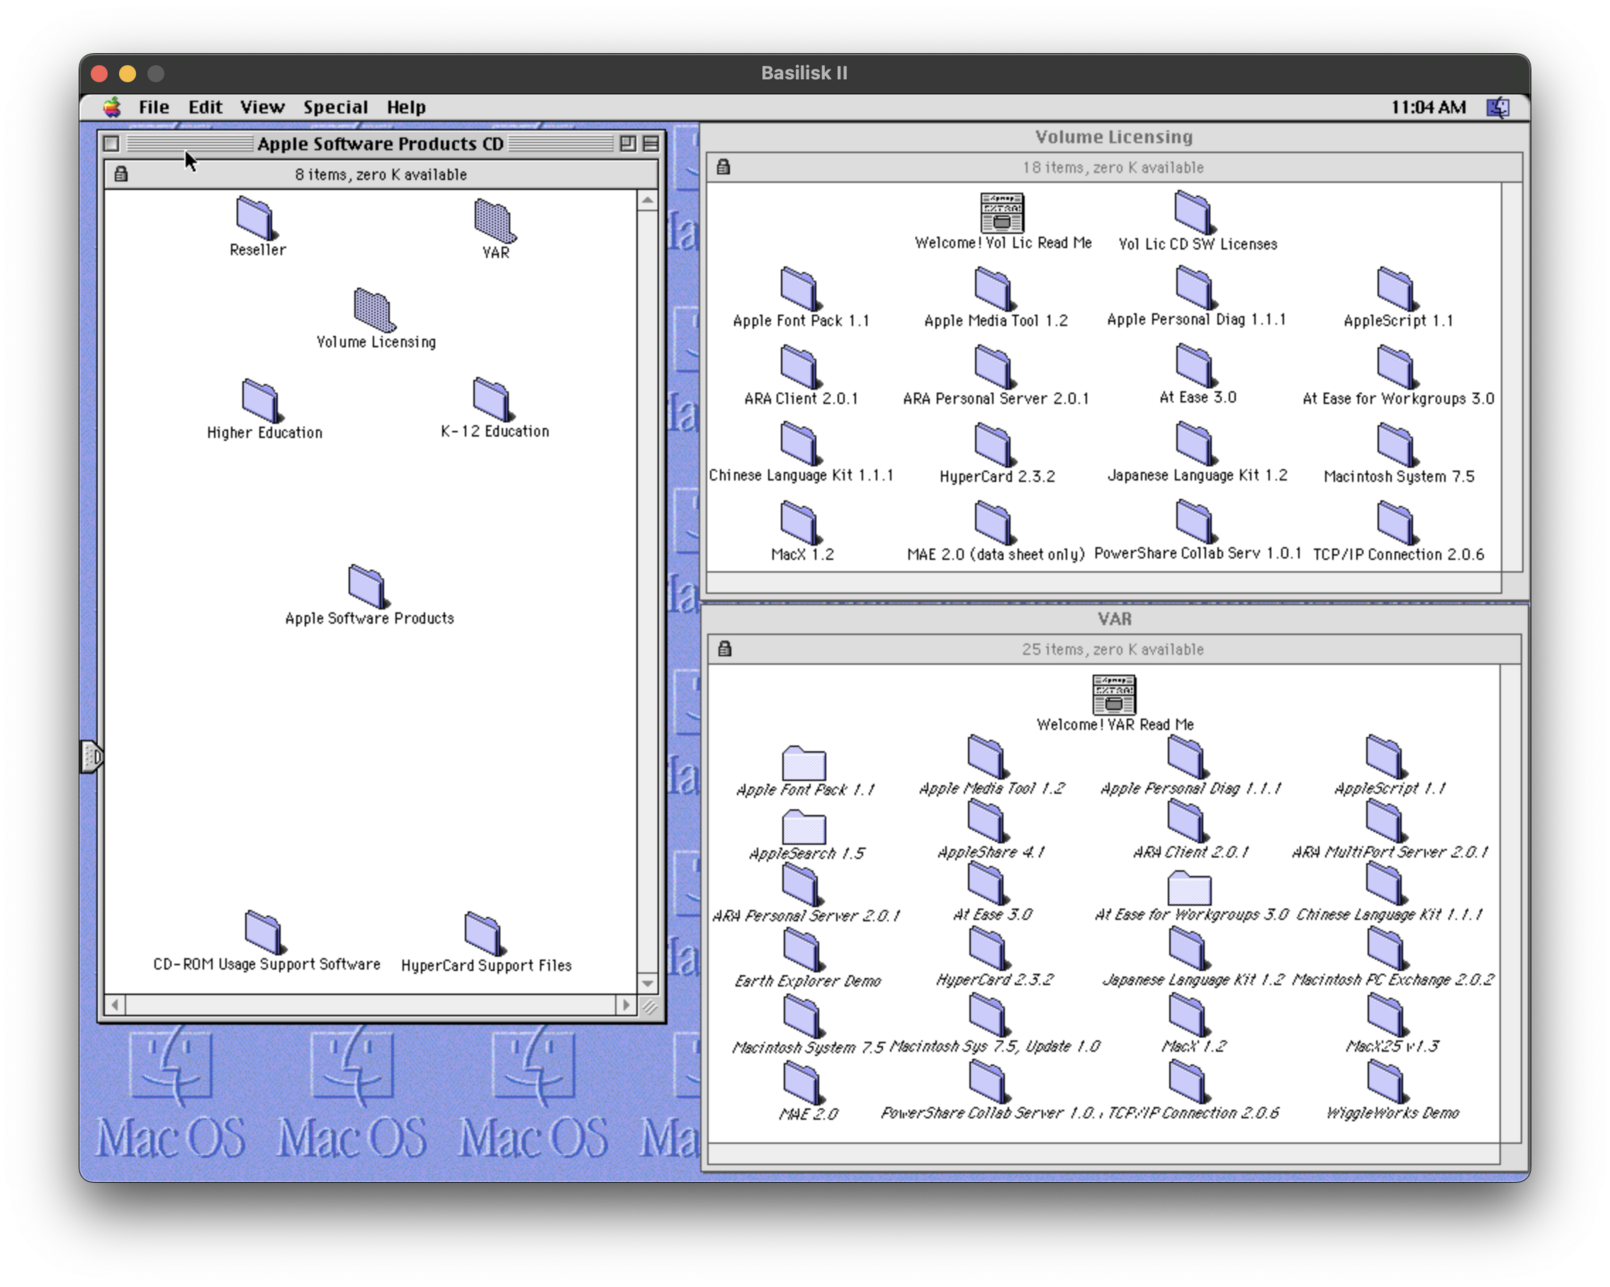Select MacX 1.2 folder in Volume Licensing
The width and height of the screenshot is (1610, 1287).
(x=800, y=522)
